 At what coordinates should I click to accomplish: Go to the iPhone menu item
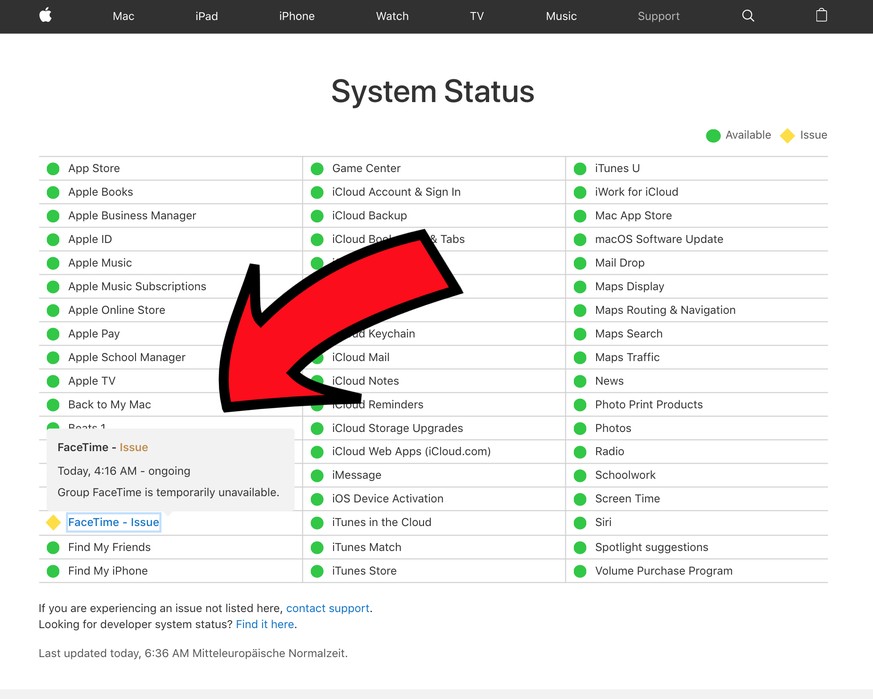tap(297, 16)
